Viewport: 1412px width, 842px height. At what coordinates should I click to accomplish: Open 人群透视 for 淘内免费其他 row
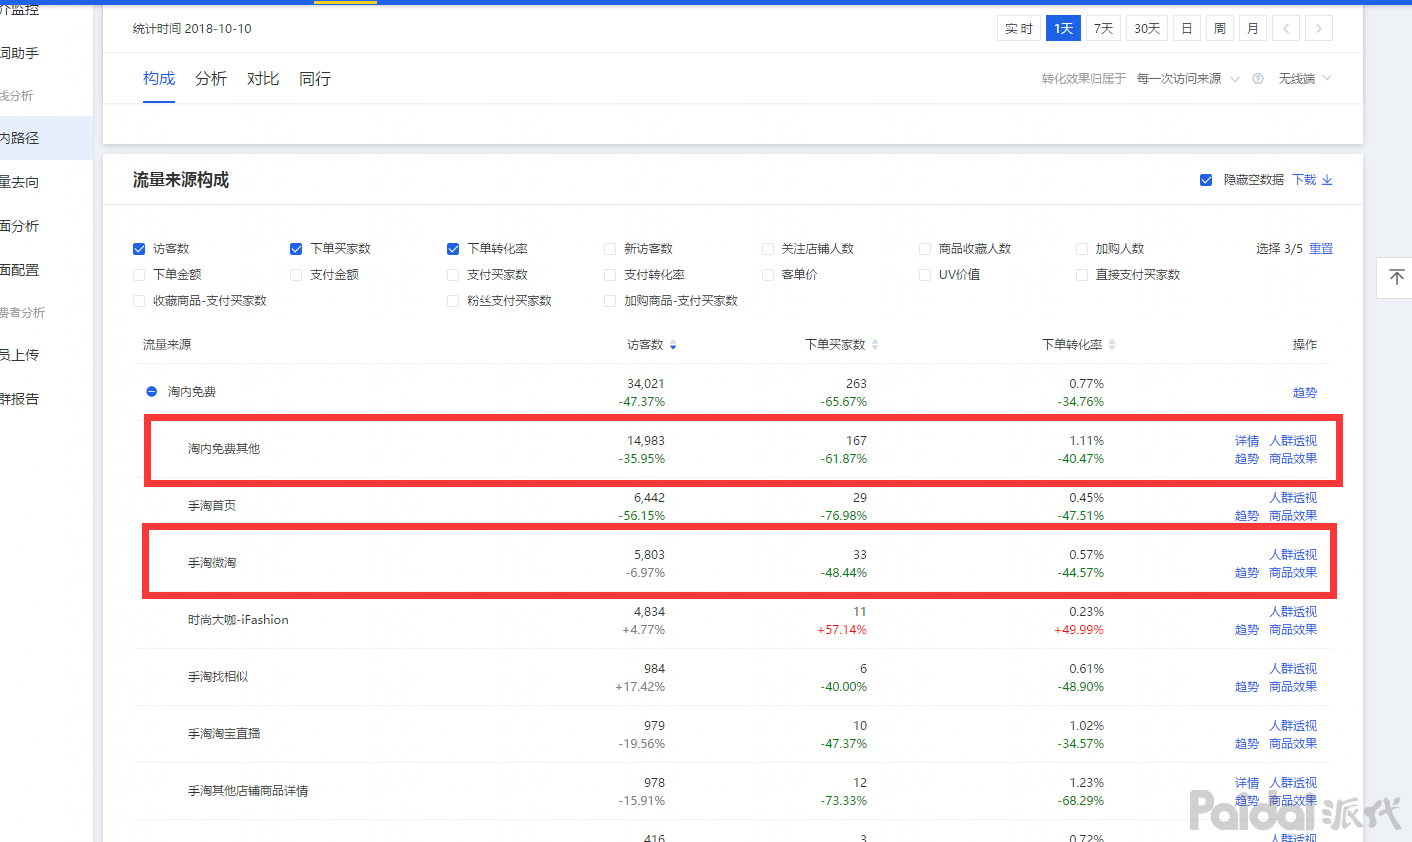click(x=1293, y=441)
